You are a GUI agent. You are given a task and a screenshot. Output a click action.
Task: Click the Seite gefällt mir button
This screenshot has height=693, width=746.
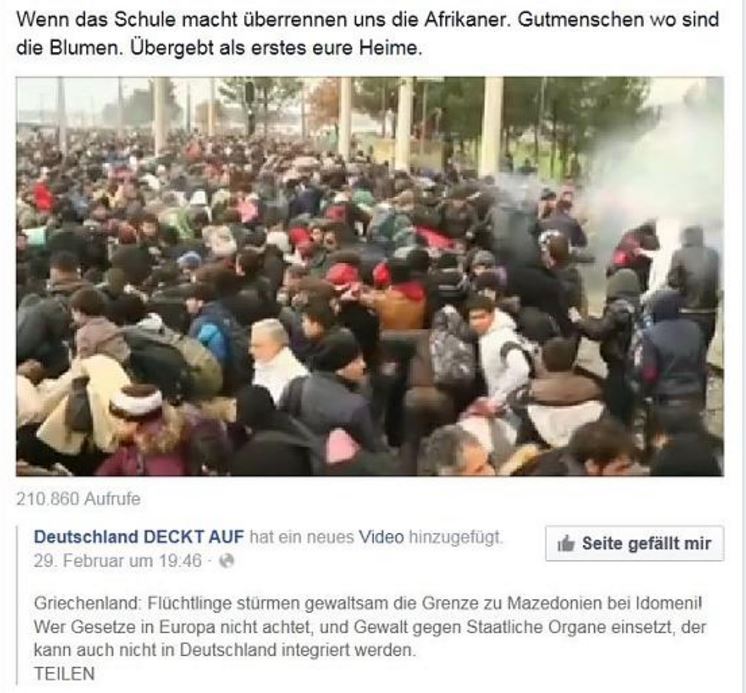coord(635,543)
